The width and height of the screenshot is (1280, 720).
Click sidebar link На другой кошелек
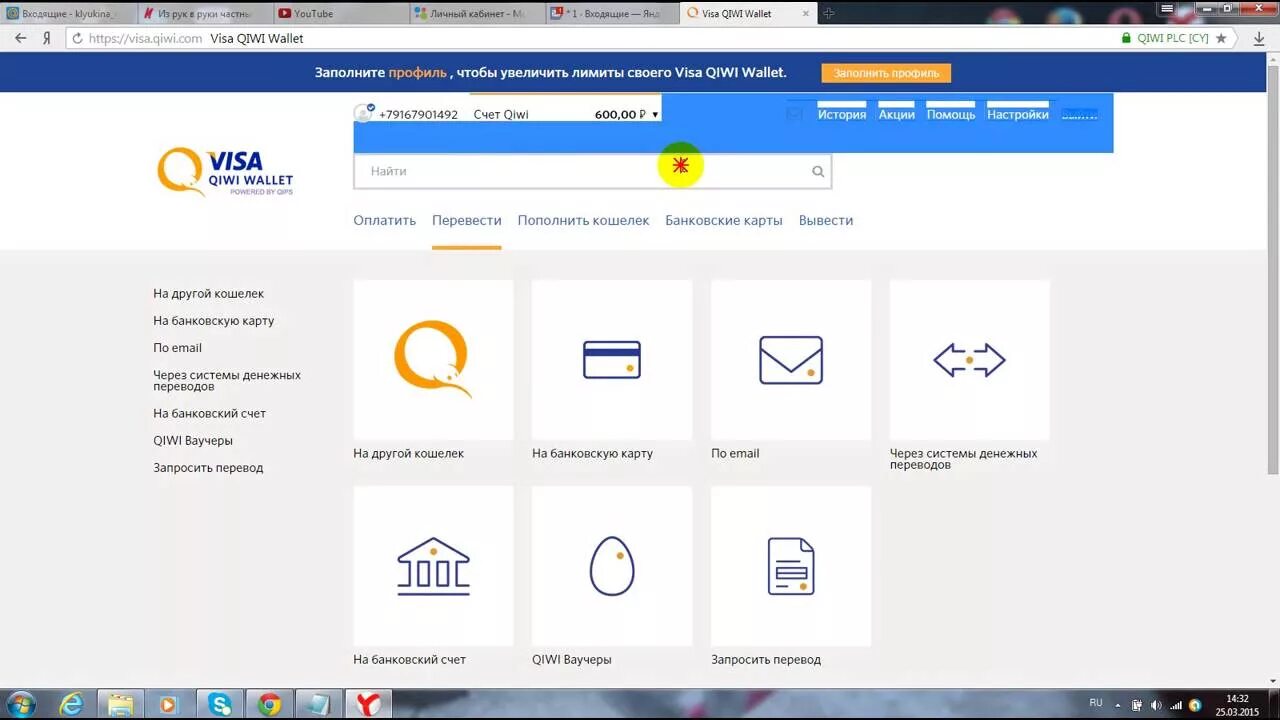209,294
